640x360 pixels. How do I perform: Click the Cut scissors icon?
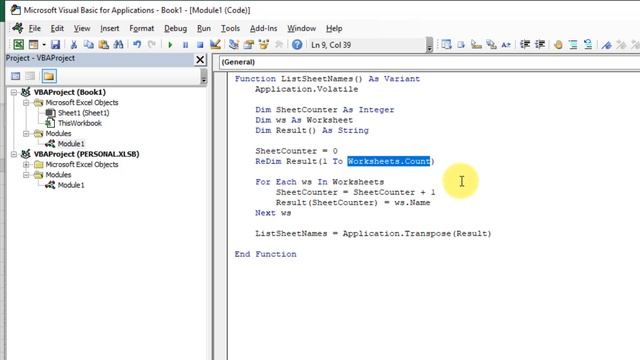[x=74, y=44]
